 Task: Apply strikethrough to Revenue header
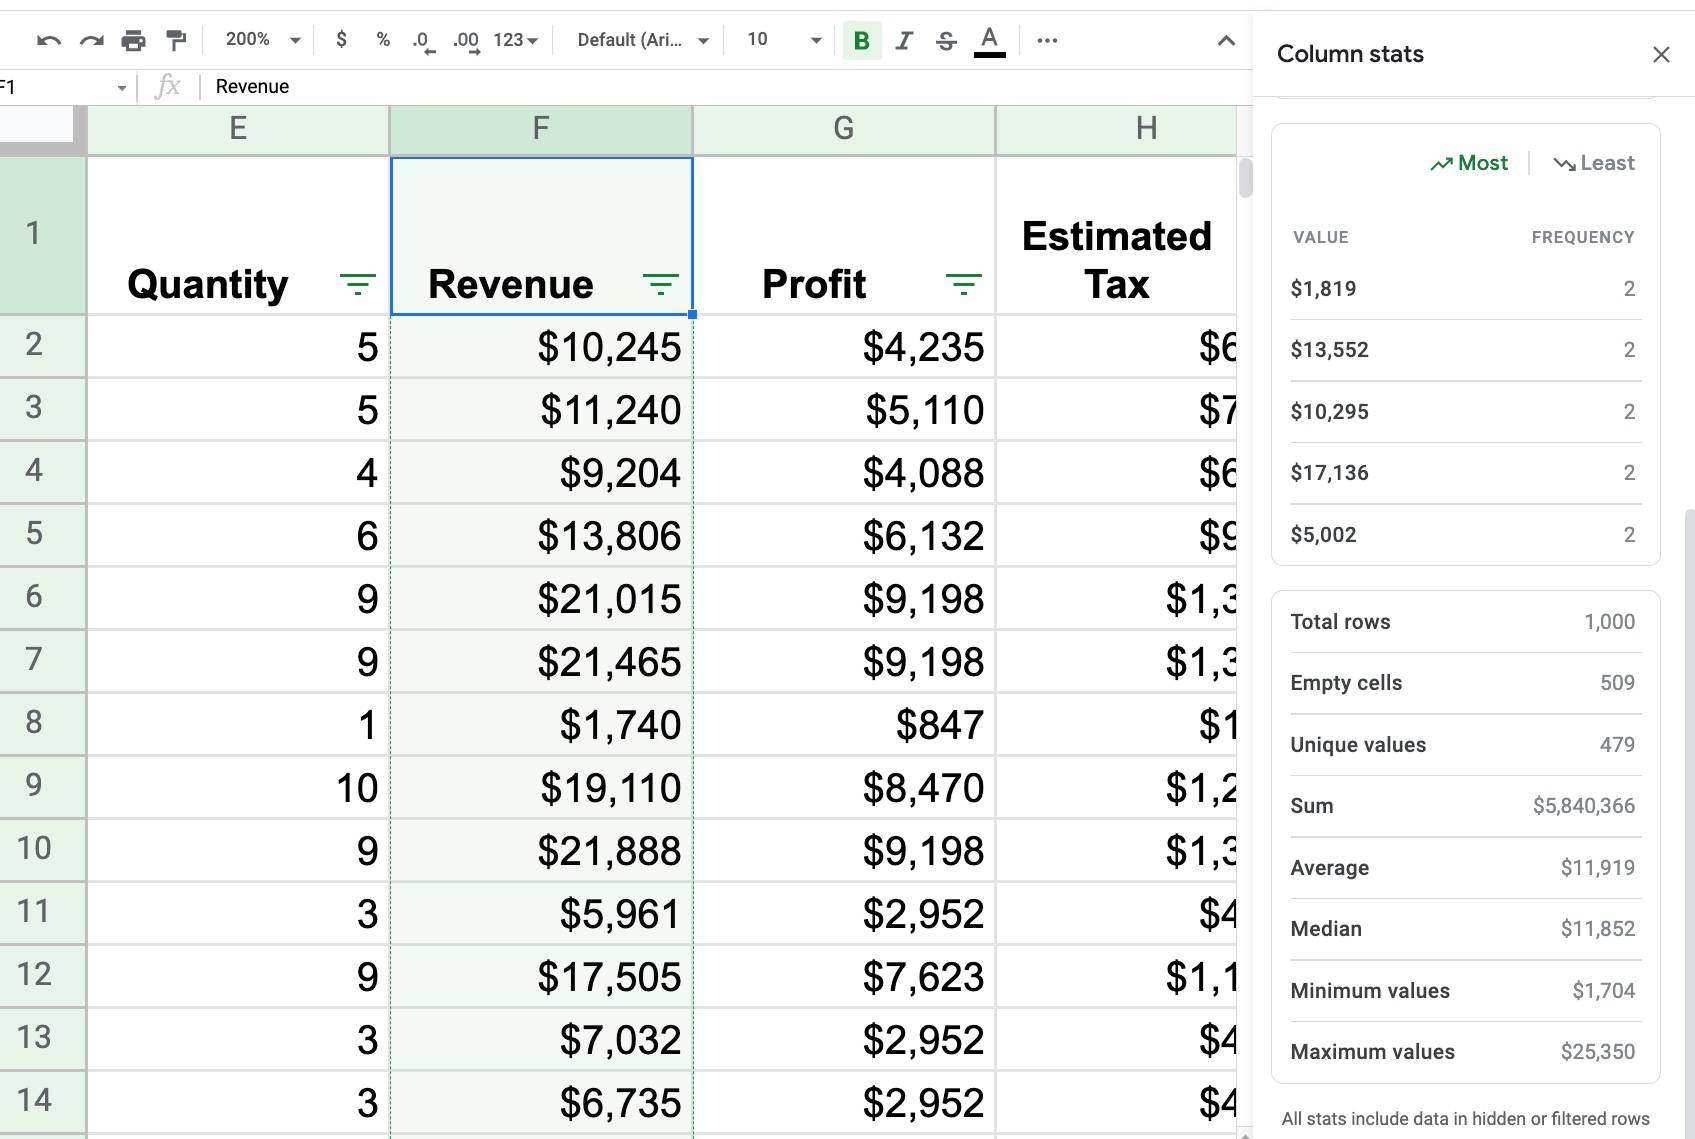[x=945, y=40]
